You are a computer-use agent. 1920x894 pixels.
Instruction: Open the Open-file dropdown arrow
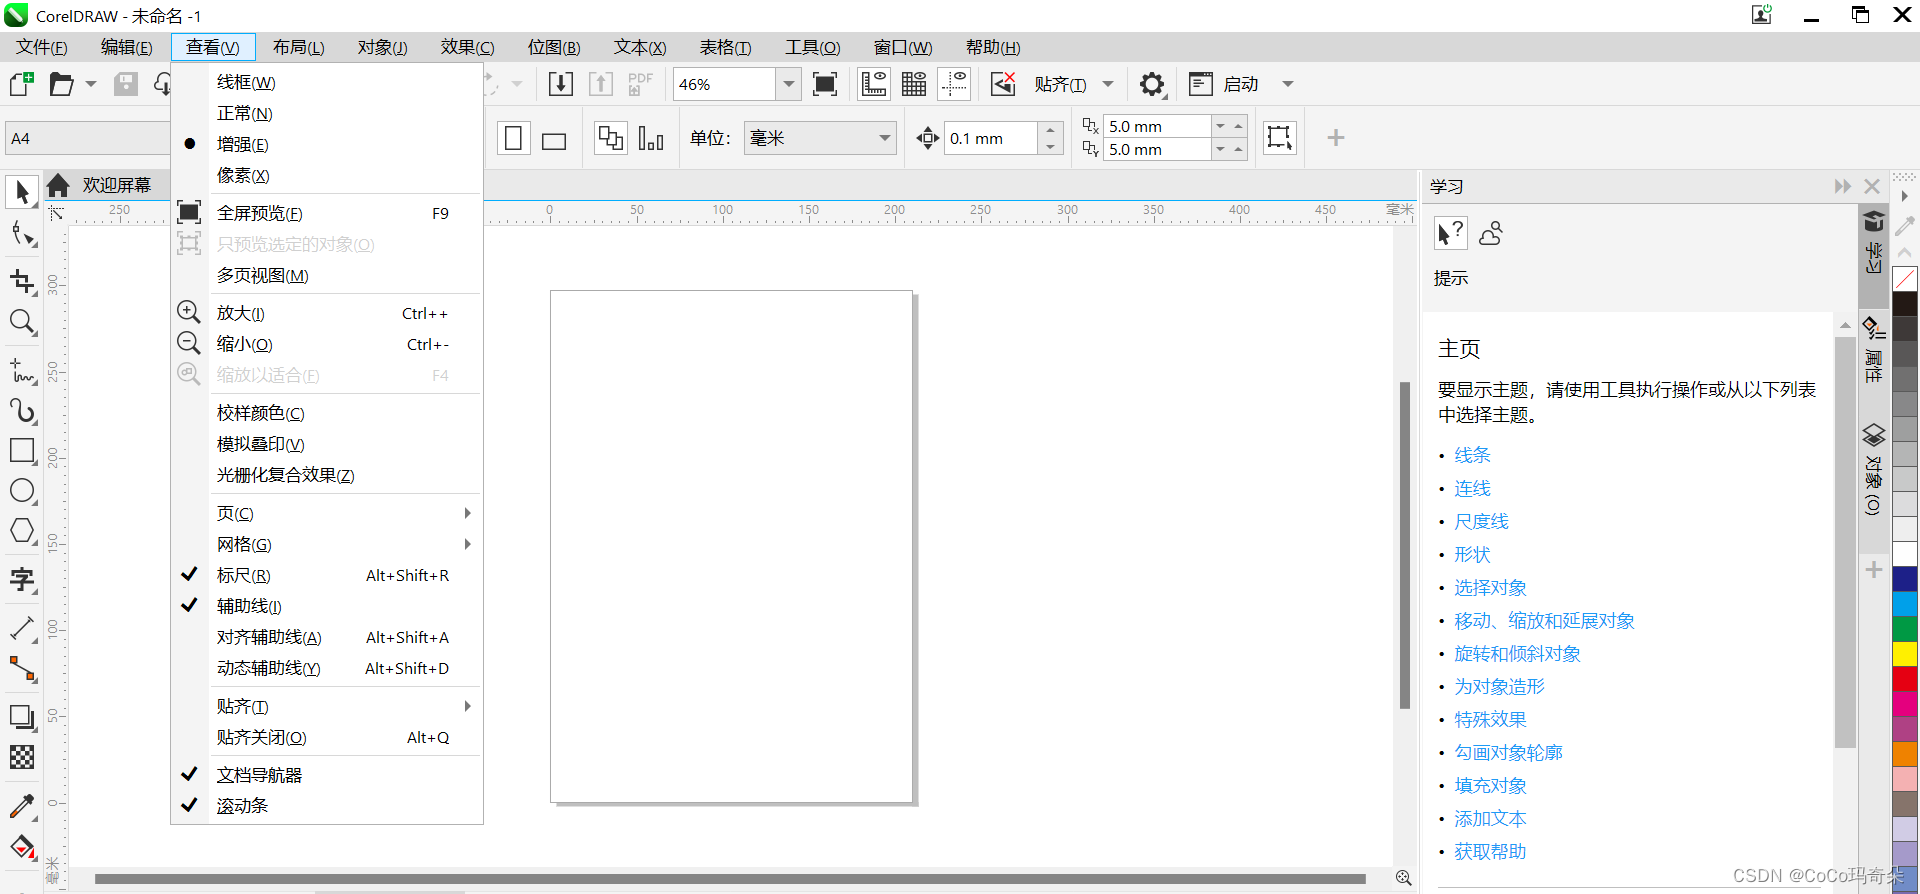[x=91, y=84]
